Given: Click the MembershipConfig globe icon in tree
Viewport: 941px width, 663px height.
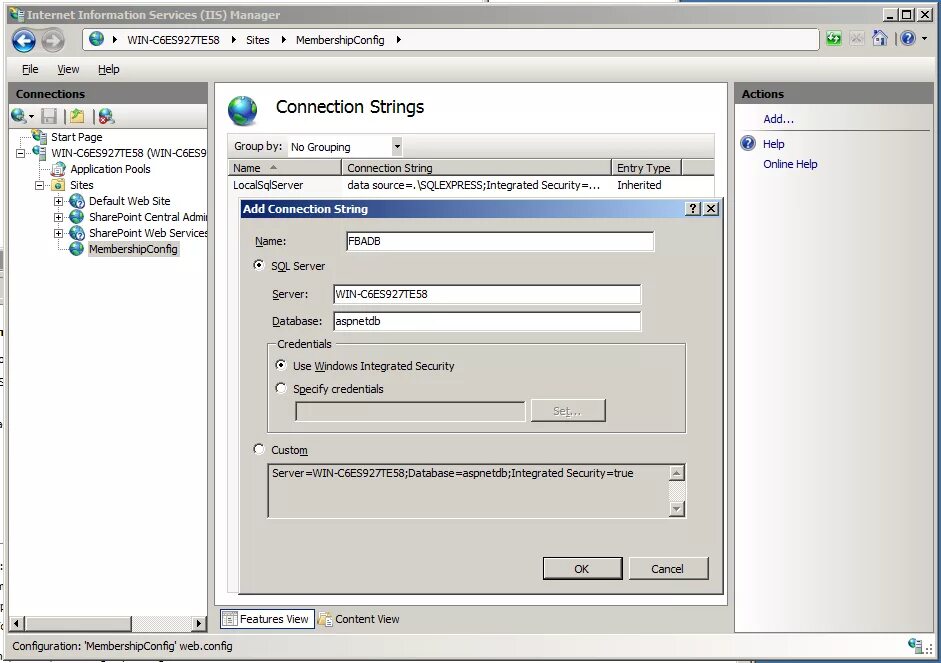Looking at the screenshot, I should point(77,248).
